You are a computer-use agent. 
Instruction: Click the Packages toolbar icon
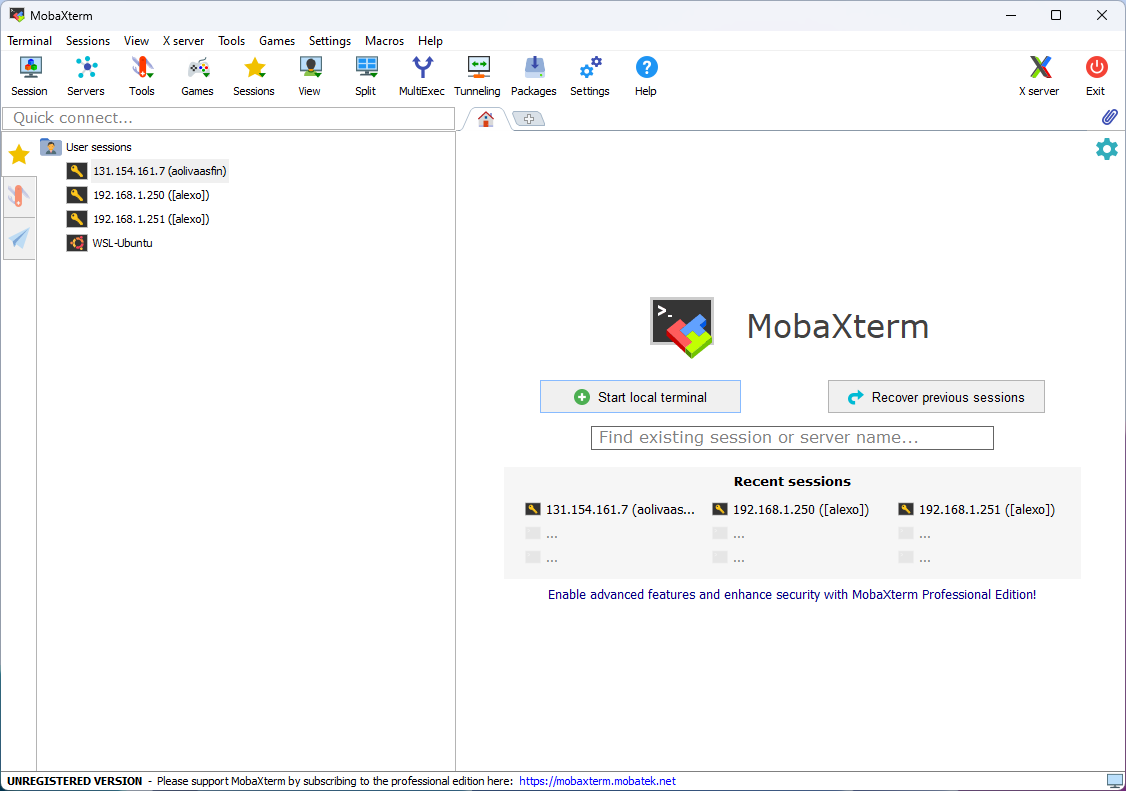coord(534,76)
